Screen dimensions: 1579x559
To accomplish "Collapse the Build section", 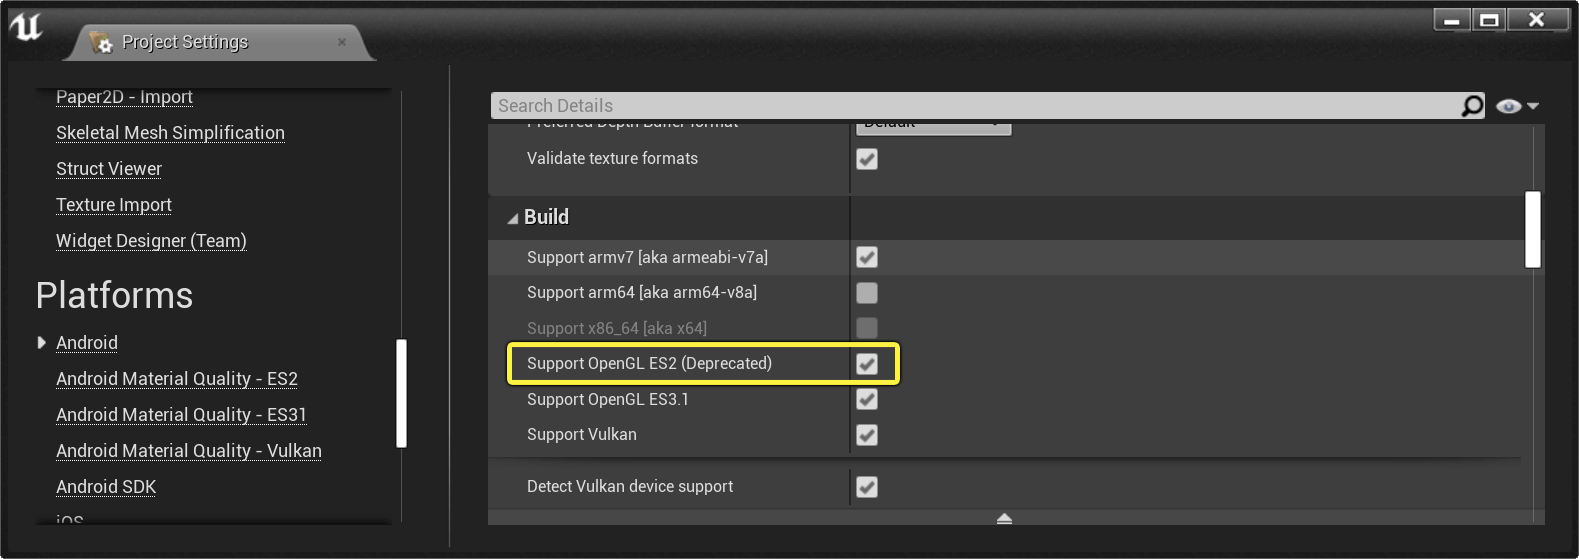I will pyautogui.click(x=513, y=218).
